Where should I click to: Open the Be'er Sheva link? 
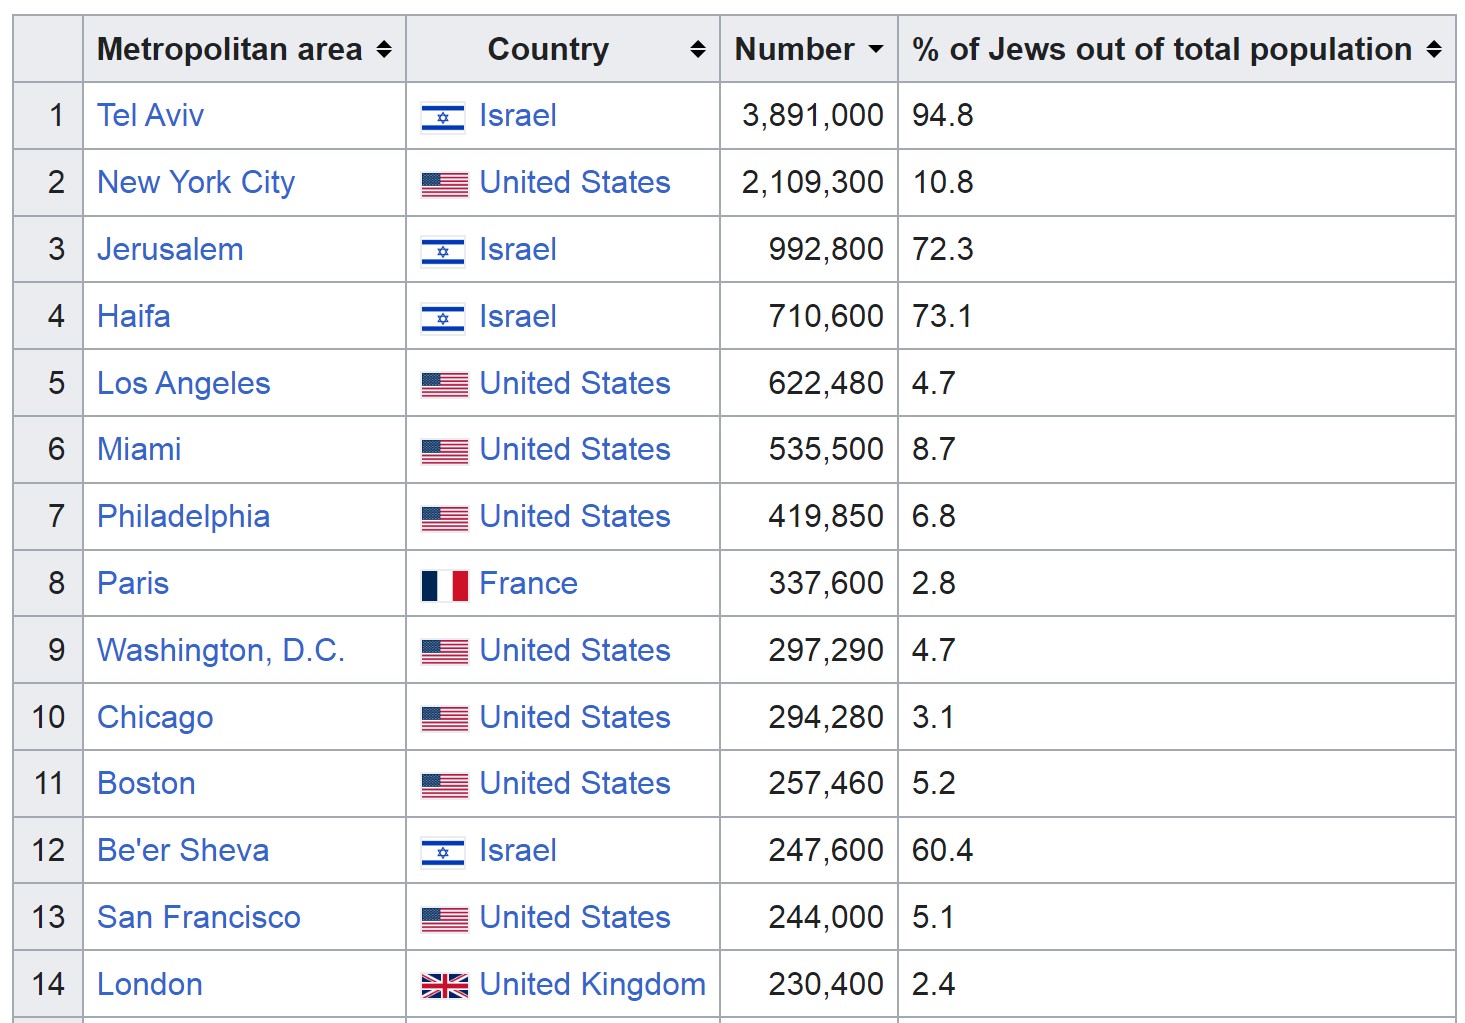[183, 850]
